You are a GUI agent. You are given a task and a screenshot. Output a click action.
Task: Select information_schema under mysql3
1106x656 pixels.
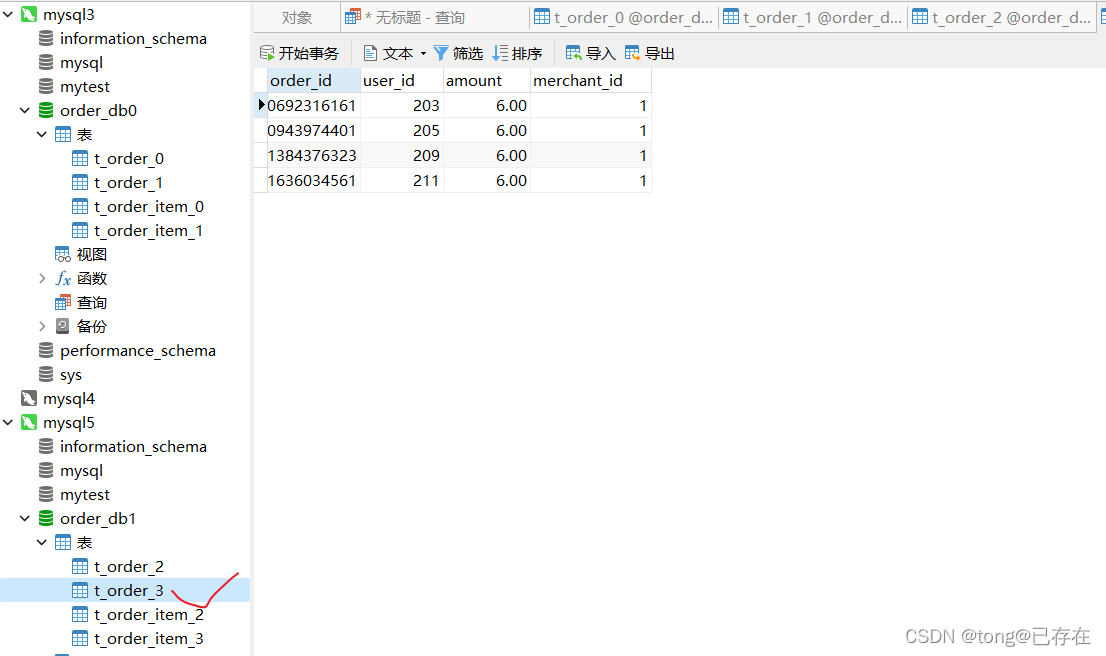tap(133, 38)
